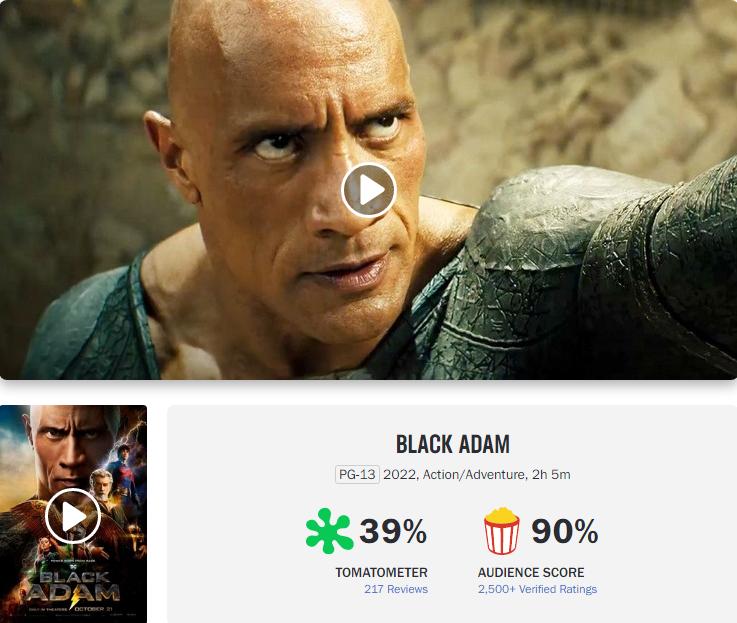737x623 pixels.
Task: Click the PG-13 rating badge
Action: point(357,474)
